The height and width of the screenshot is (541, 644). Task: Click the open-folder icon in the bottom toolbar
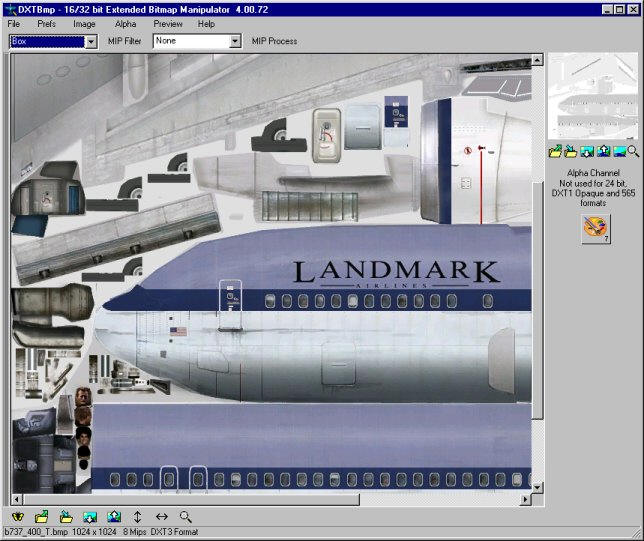click(x=42, y=517)
